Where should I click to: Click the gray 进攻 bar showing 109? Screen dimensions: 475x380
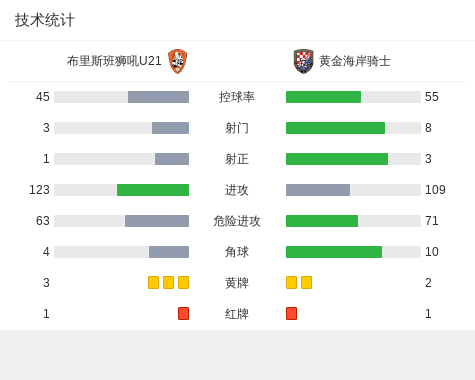[x=318, y=190]
